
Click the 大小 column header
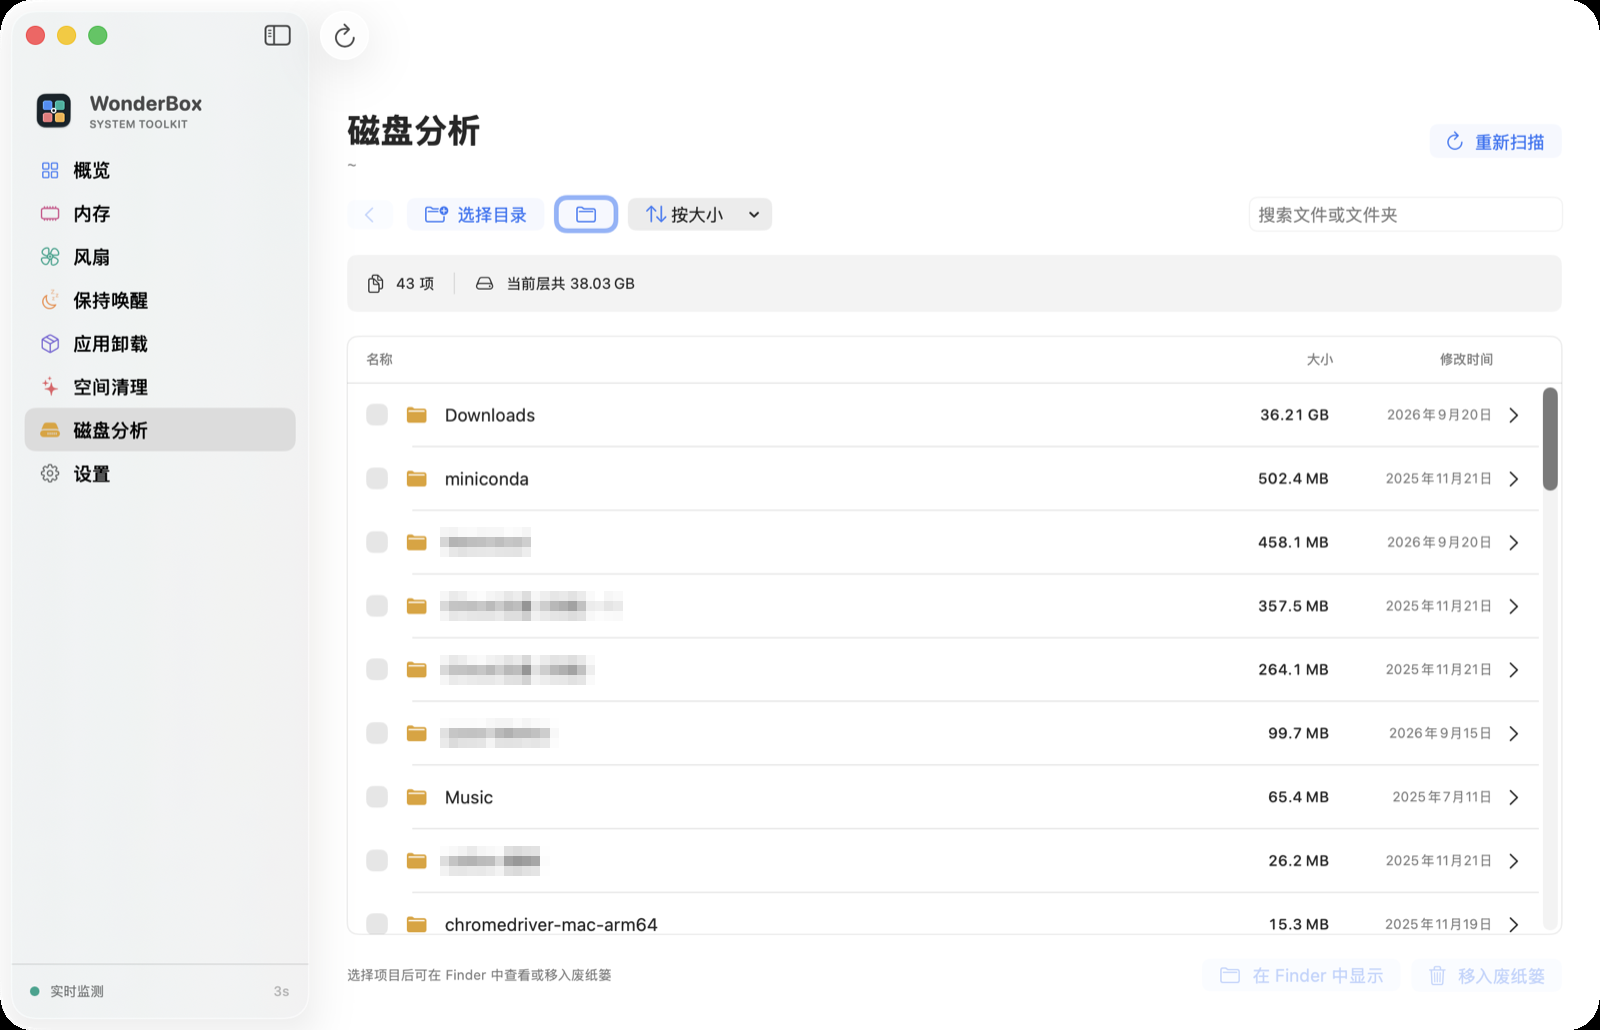[1320, 360]
